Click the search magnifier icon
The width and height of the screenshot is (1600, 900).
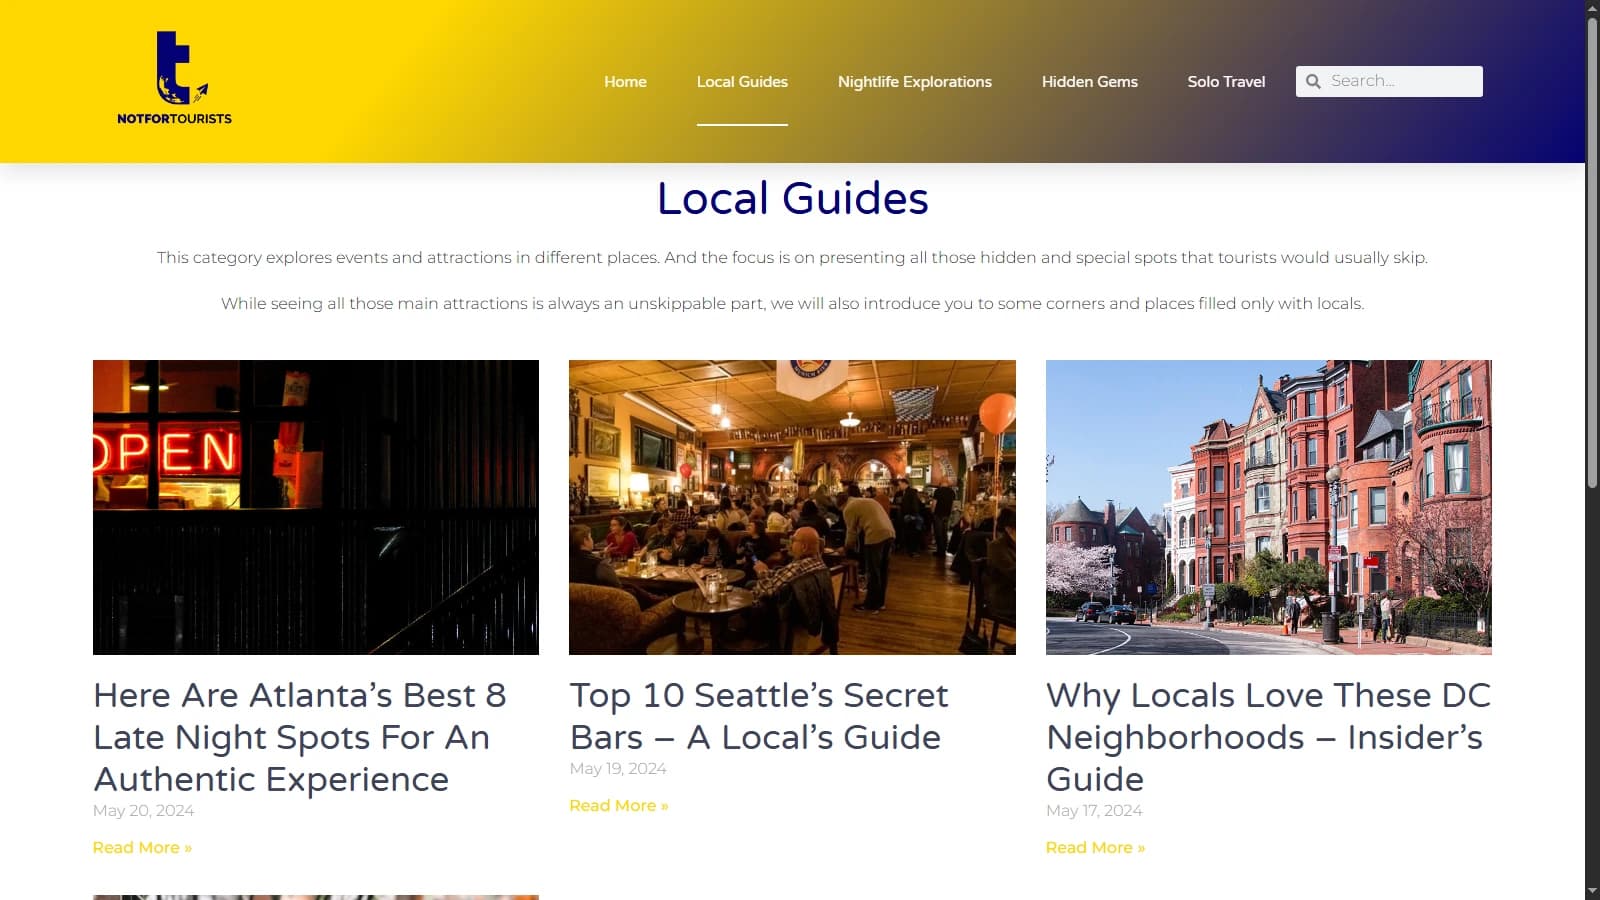pos(1313,81)
